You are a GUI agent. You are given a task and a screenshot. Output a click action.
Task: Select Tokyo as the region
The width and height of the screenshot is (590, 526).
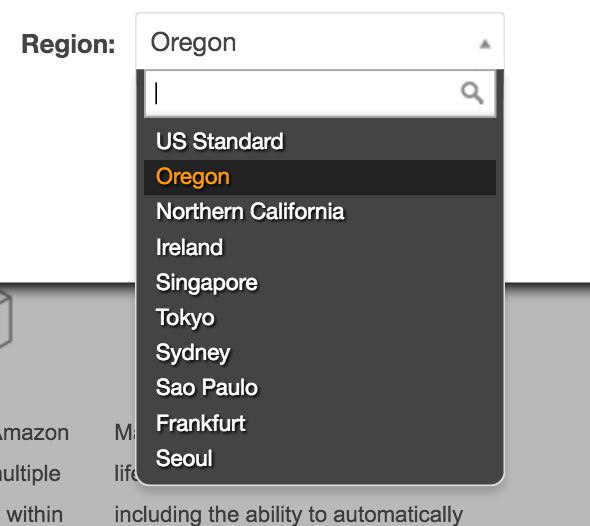[320, 318]
